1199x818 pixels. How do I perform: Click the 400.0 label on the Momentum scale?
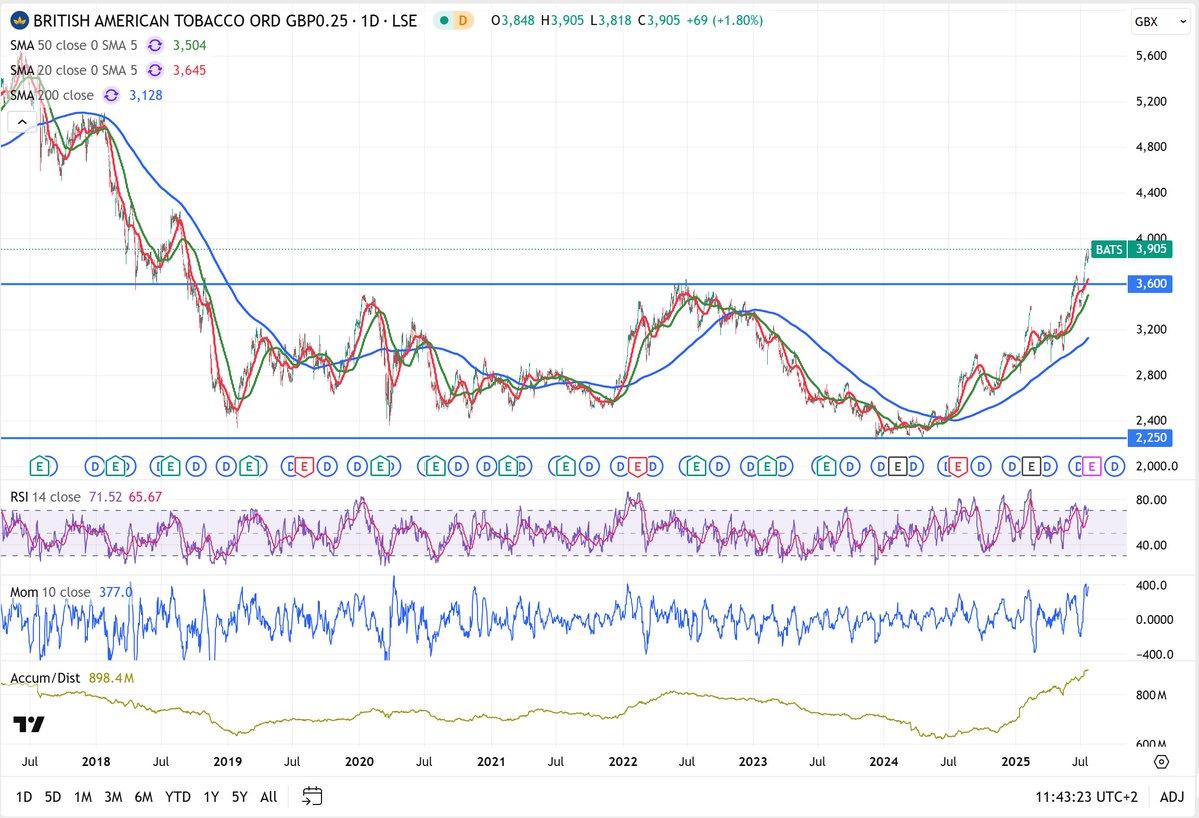tap(1151, 586)
